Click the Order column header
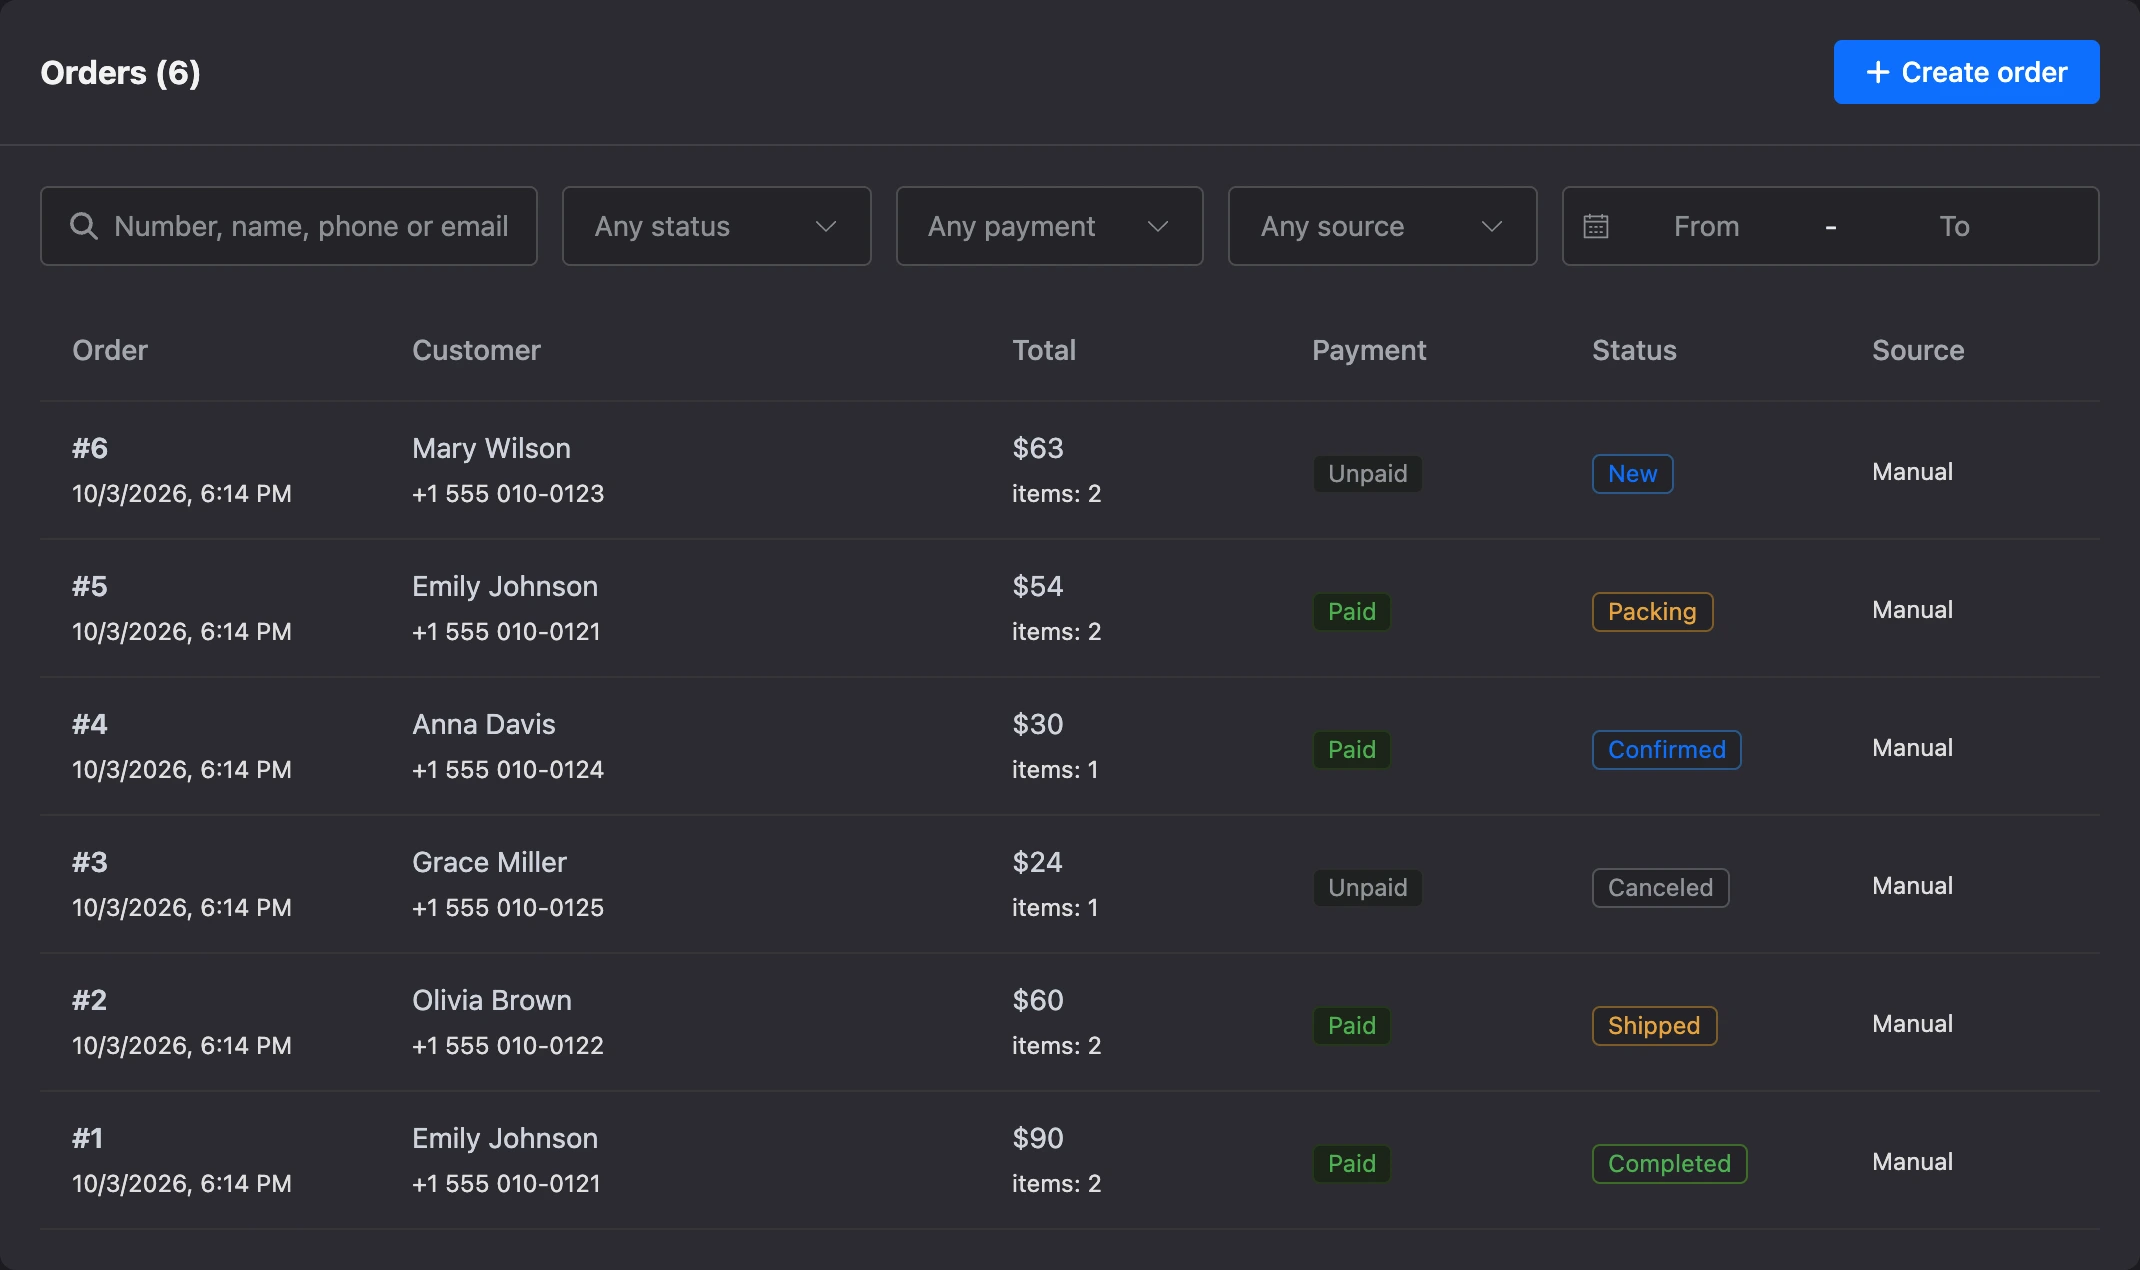Screen dimensions: 2140x1270 pos(110,350)
